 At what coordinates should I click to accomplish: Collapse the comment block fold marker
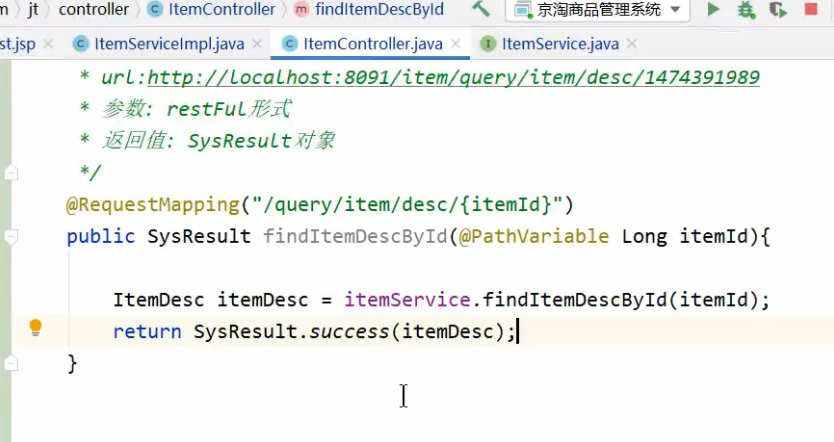click(x=11, y=173)
